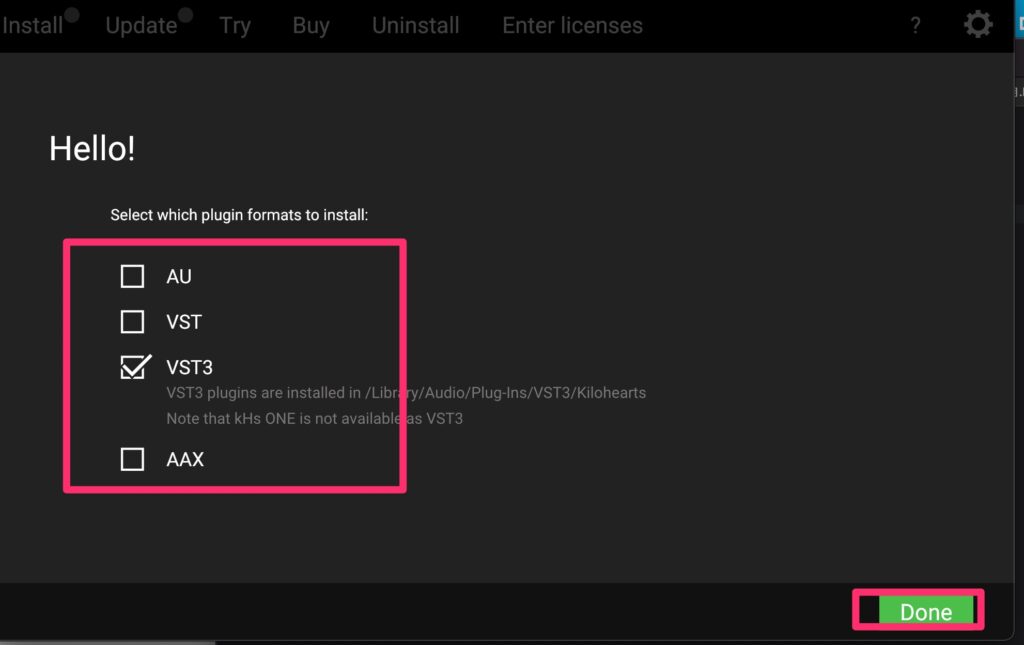Click the VST3 install path text

pyautogui.click(x=406, y=393)
